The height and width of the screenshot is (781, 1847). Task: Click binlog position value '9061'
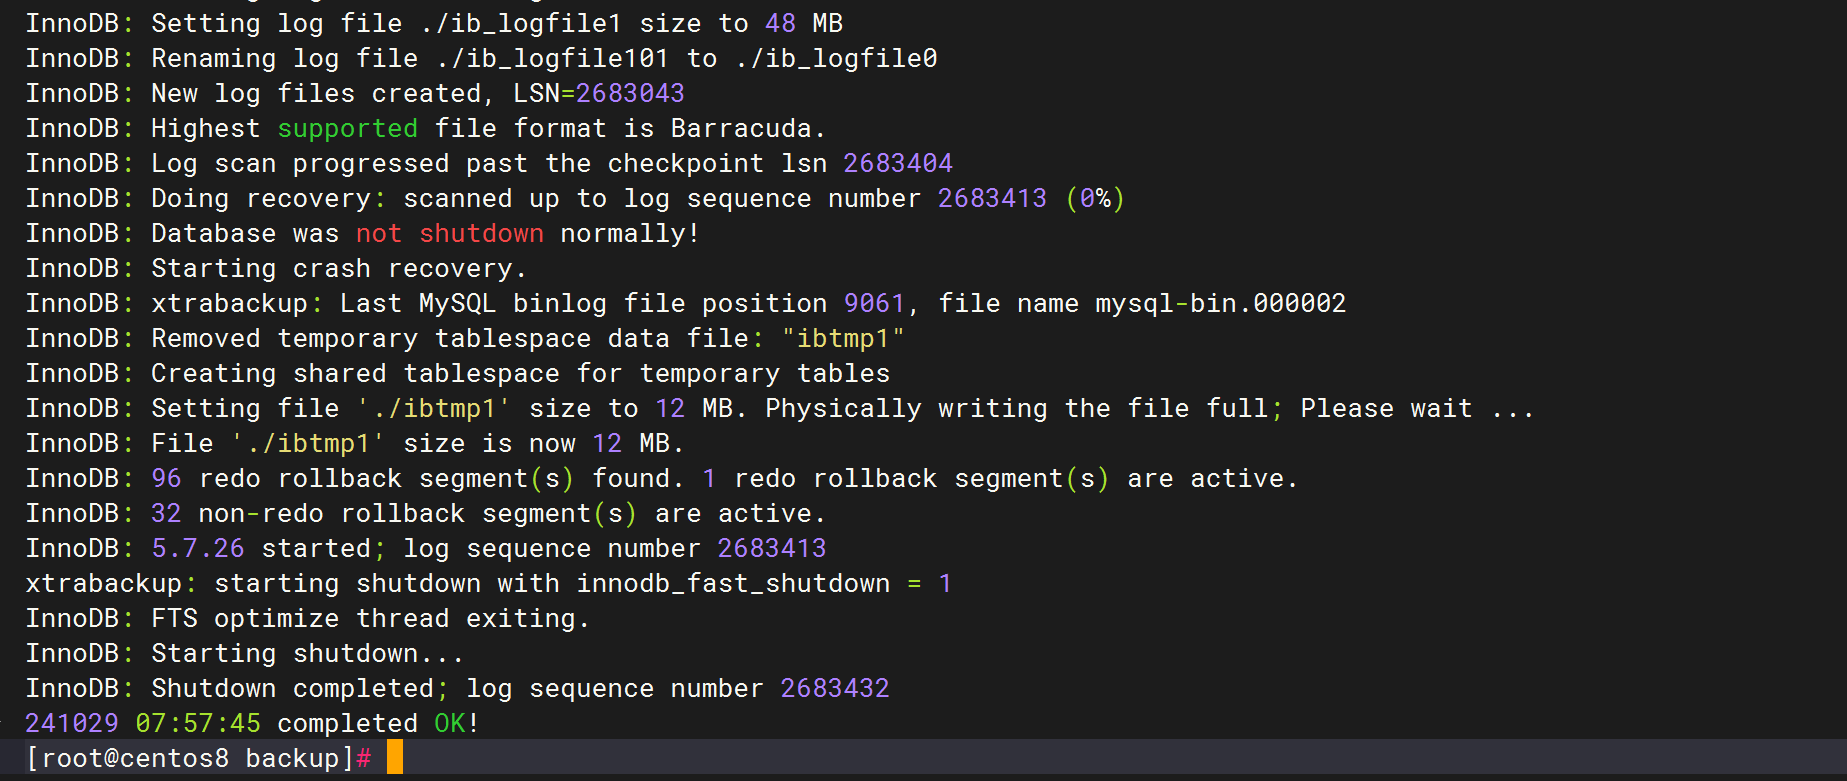[x=874, y=303]
